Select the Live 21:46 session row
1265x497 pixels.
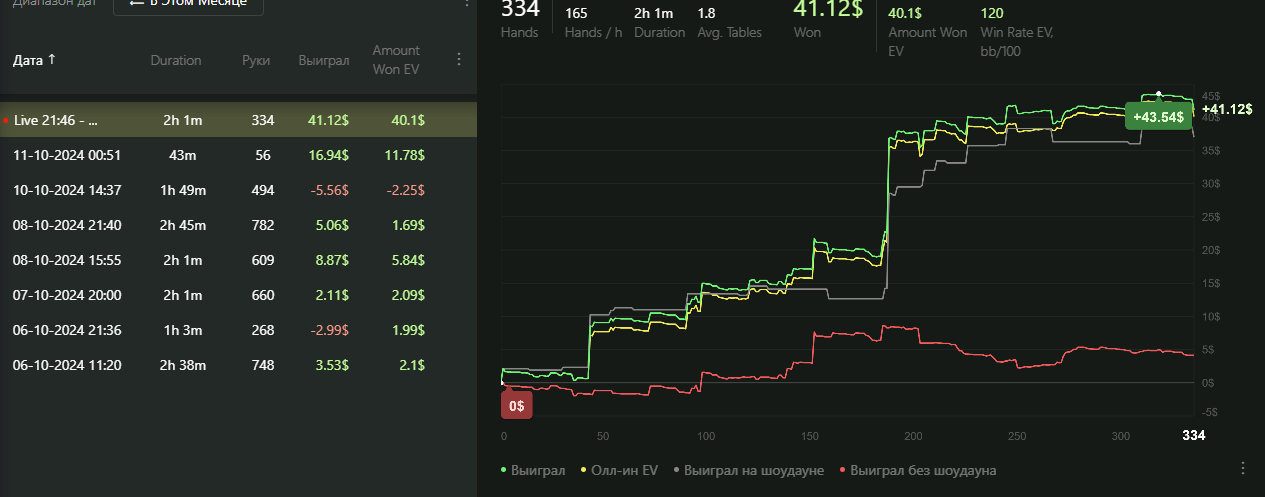tap(238, 120)
